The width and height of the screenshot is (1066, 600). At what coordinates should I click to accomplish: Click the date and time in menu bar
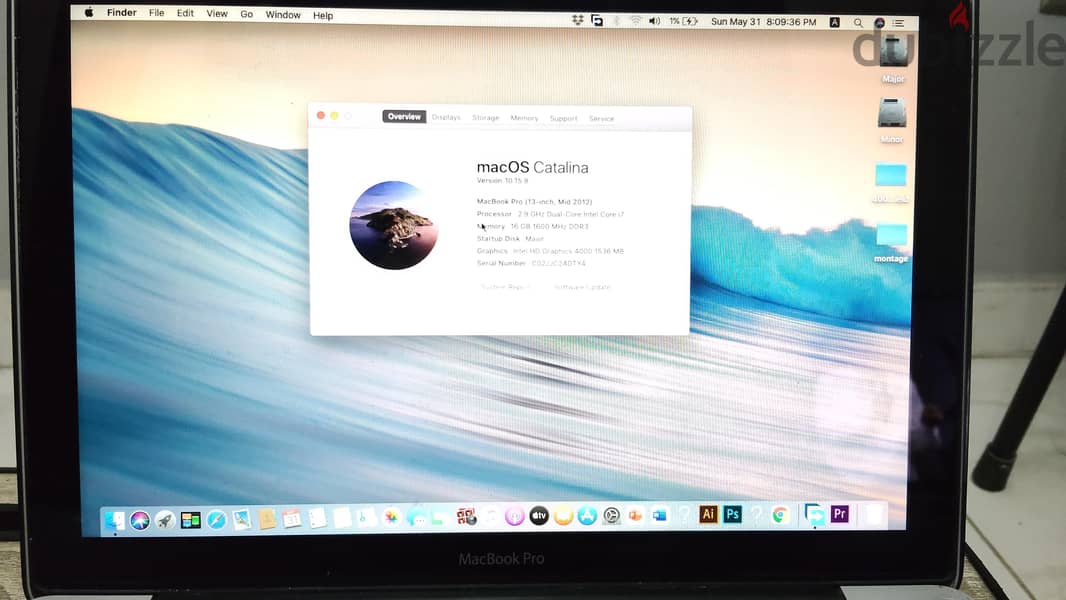pos(763,22)
